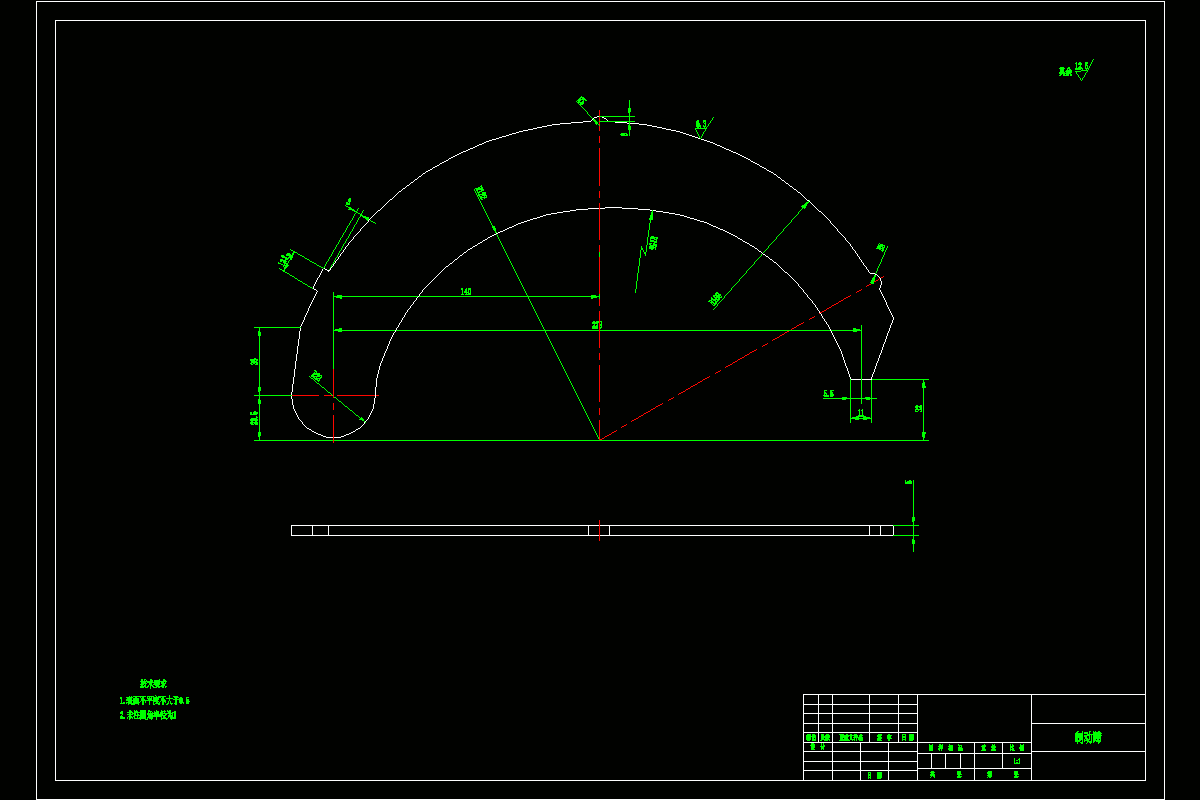1200x800 pixels.
Task: Select technical requirement note line 1
Action: (x=155, y=701)
